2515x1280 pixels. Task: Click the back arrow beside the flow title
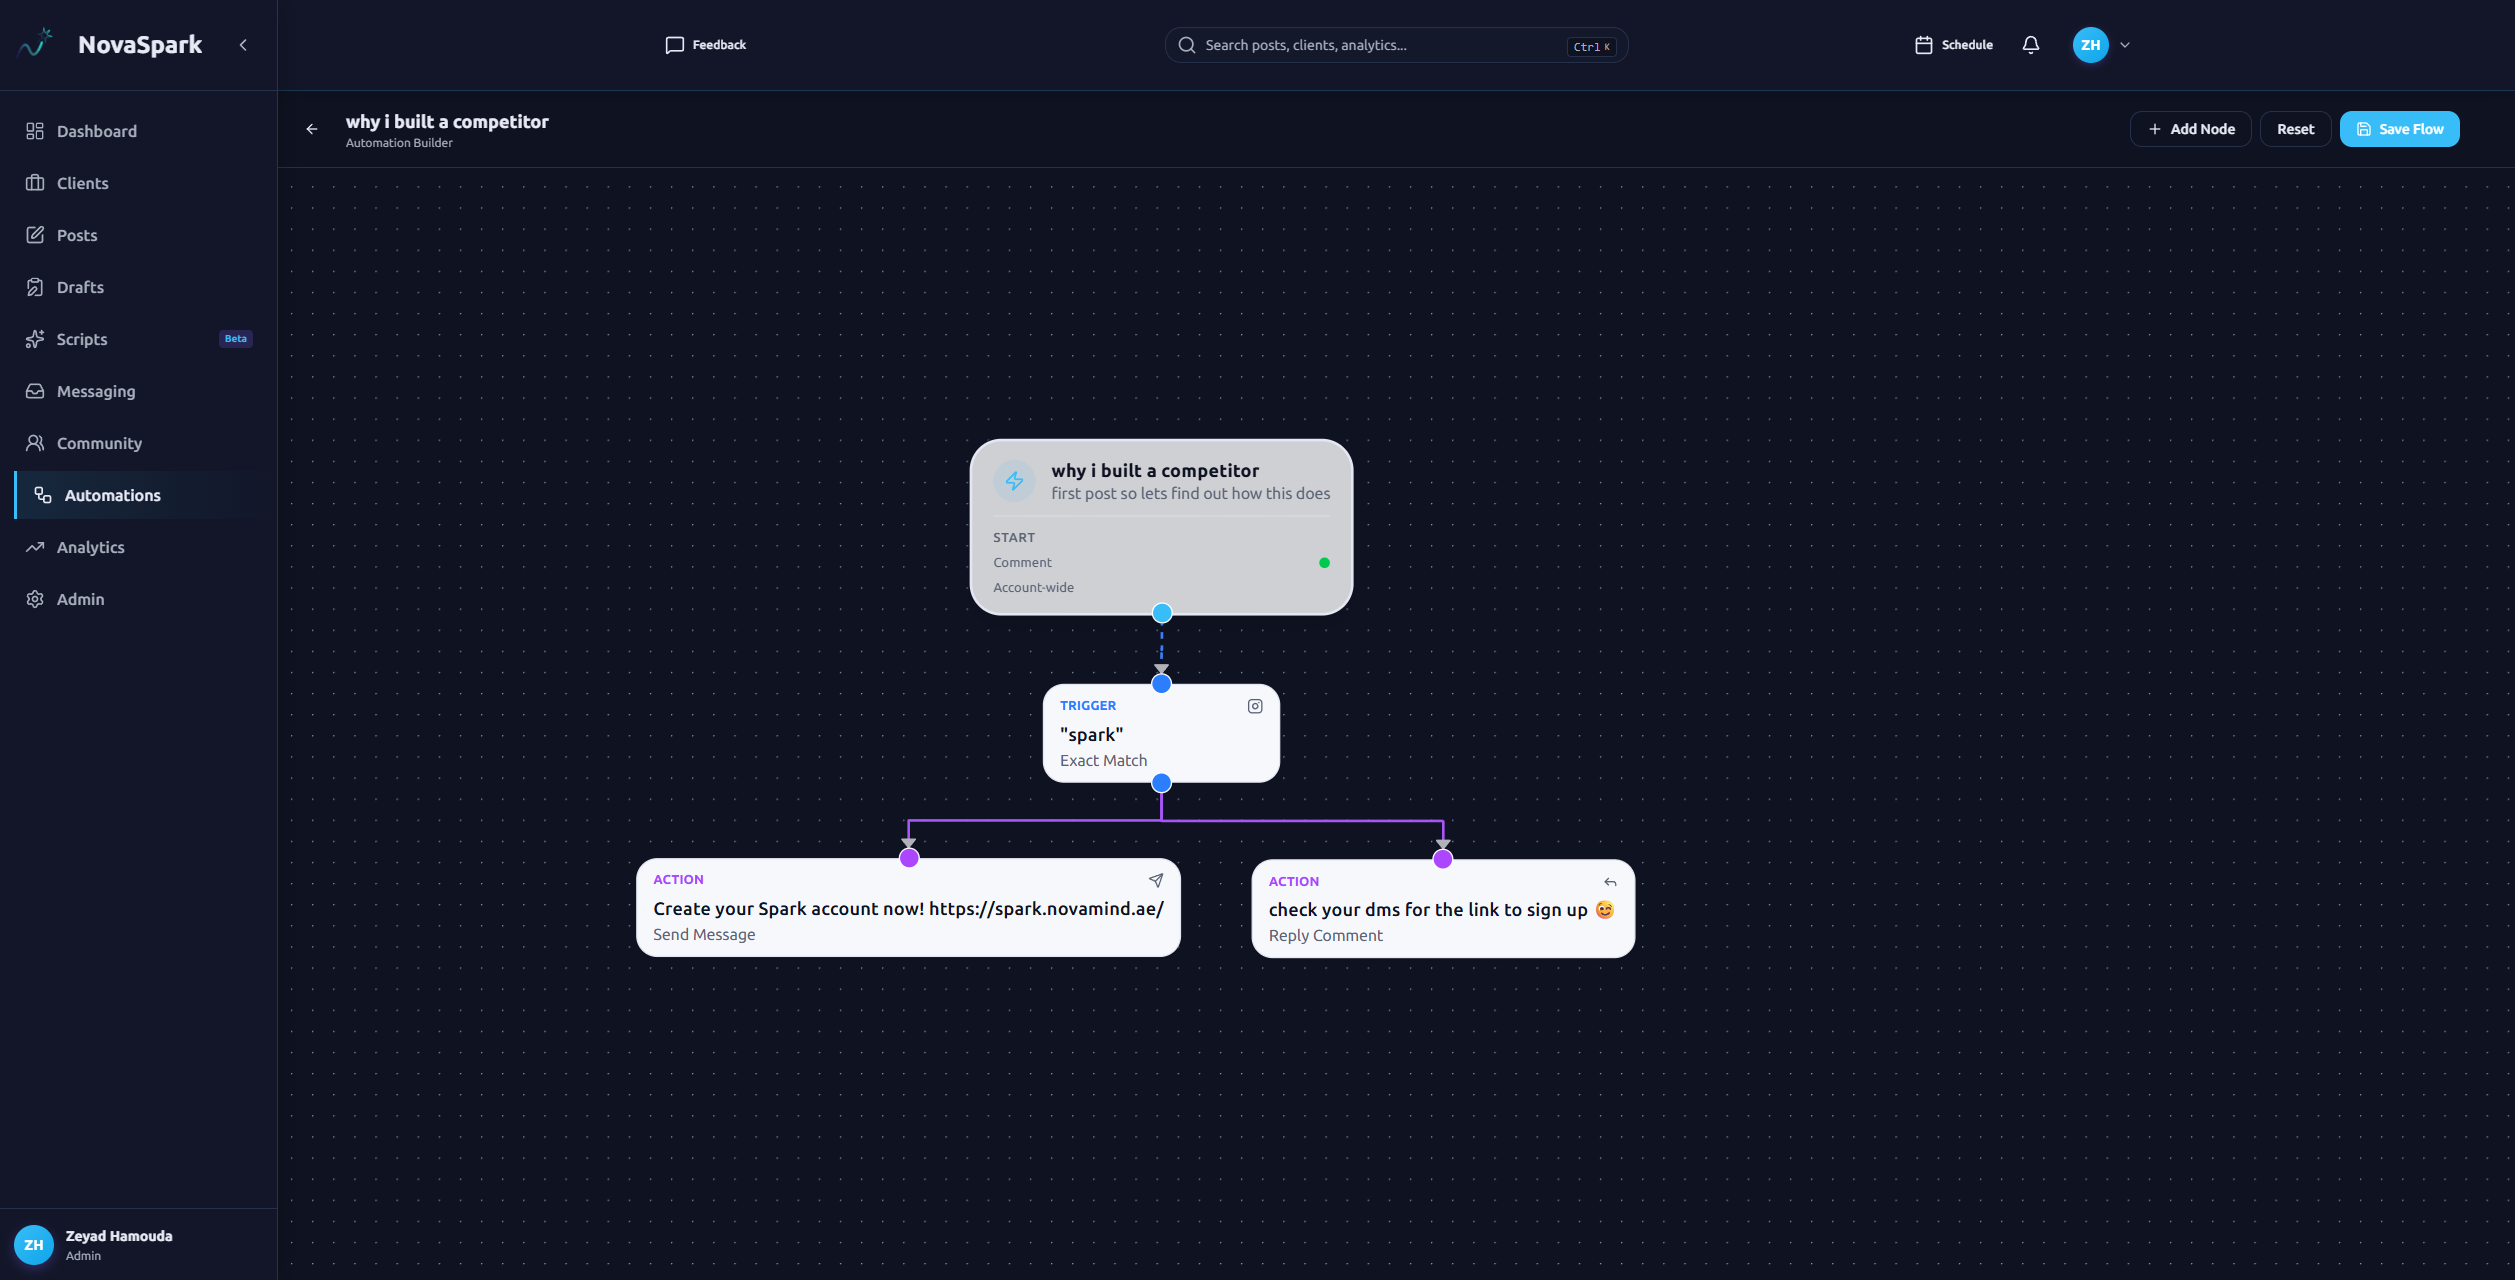[312, 129]
